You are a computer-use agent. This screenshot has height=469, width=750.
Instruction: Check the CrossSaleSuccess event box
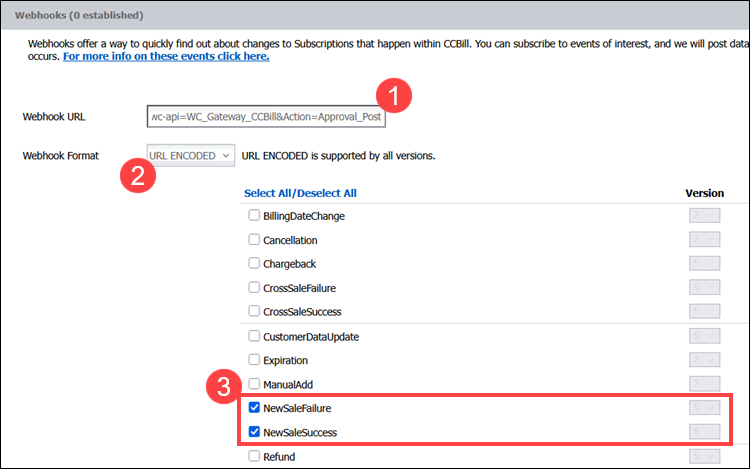tap(254, 311)
